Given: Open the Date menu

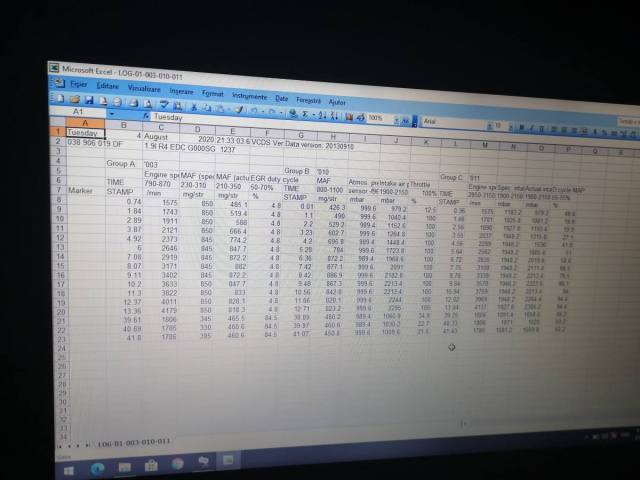Looking at the screenshot, I should [x=281, y=97].
